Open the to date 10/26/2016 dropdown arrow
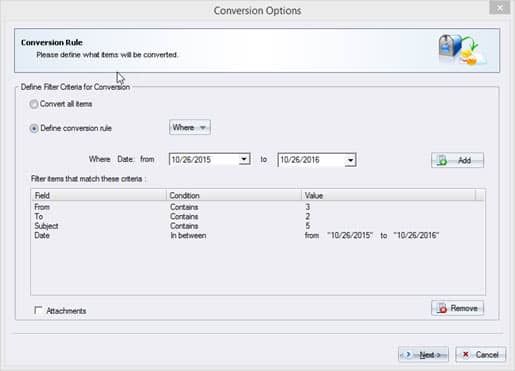The height and width of the screenshot is (371, 515). 350,160
